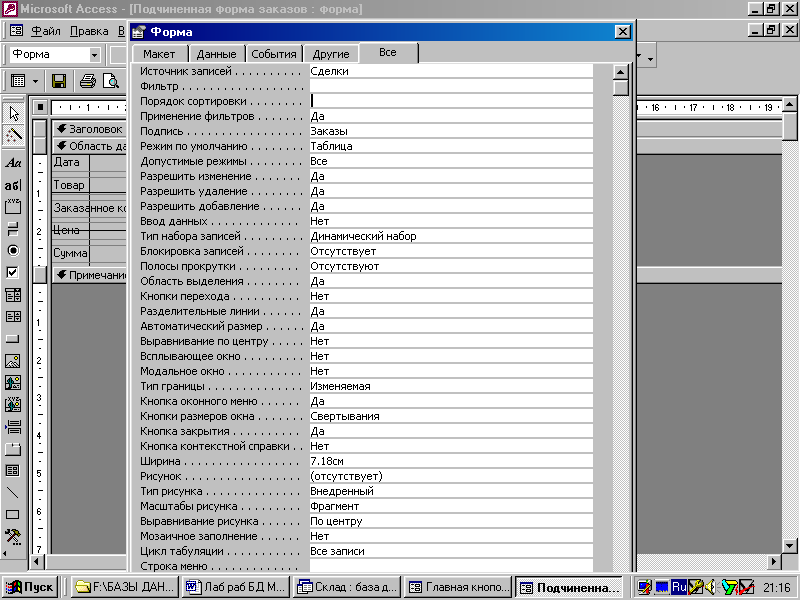The height and width of the screenshot is (600, 800).
Task: Open F:\БАЗЫ ДАН... taskbar button
Action: [125, 587]
